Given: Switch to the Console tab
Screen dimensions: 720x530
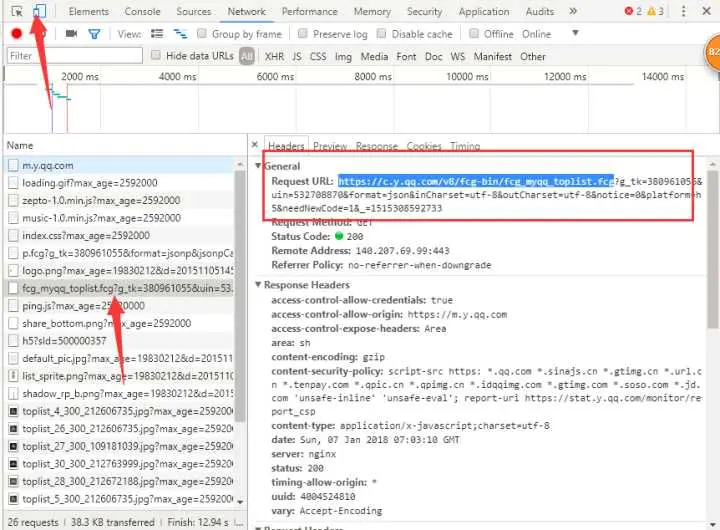Looking at the screenshot, I should (x=142, y=11).
